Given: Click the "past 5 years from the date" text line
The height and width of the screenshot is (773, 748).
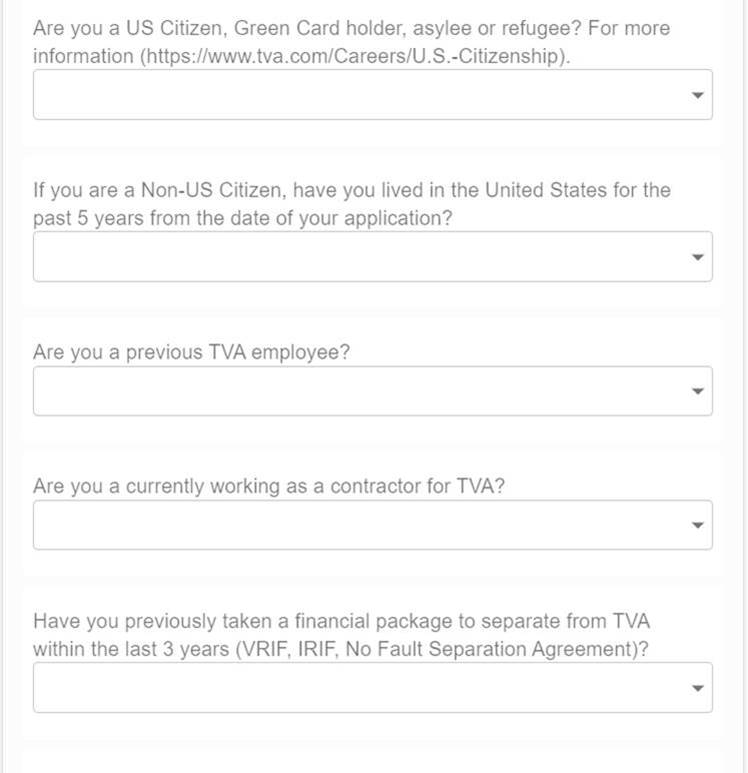Looking at the screenshot, I should pyautogui.click(x=242, y=218).
